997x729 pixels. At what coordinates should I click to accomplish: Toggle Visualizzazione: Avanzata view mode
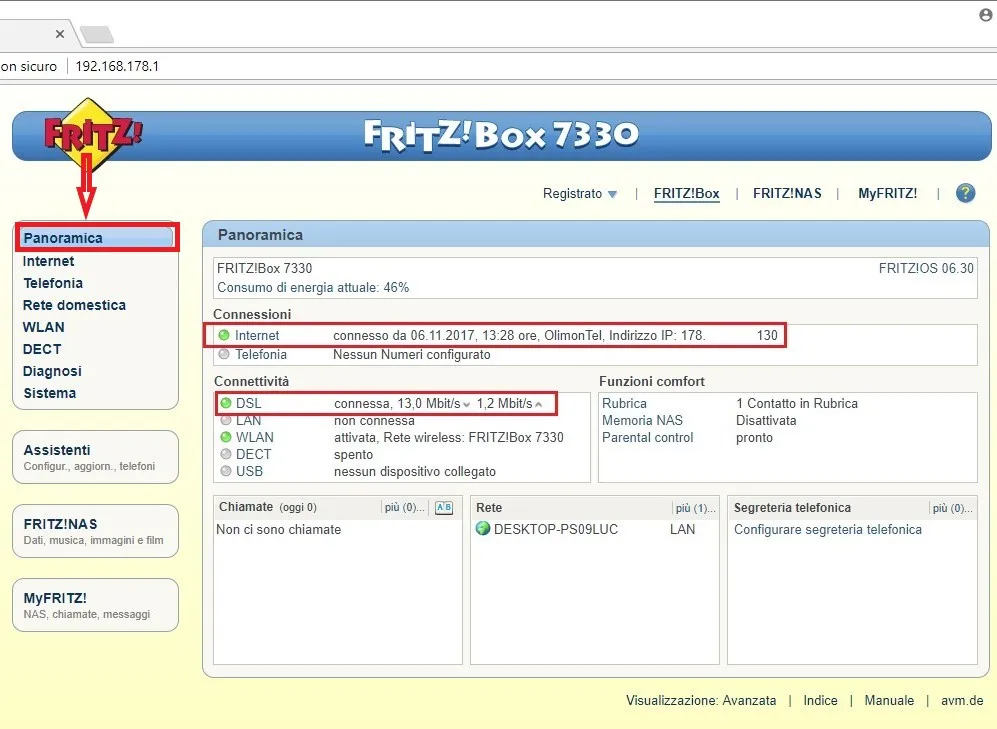click(x=700, y=701)
